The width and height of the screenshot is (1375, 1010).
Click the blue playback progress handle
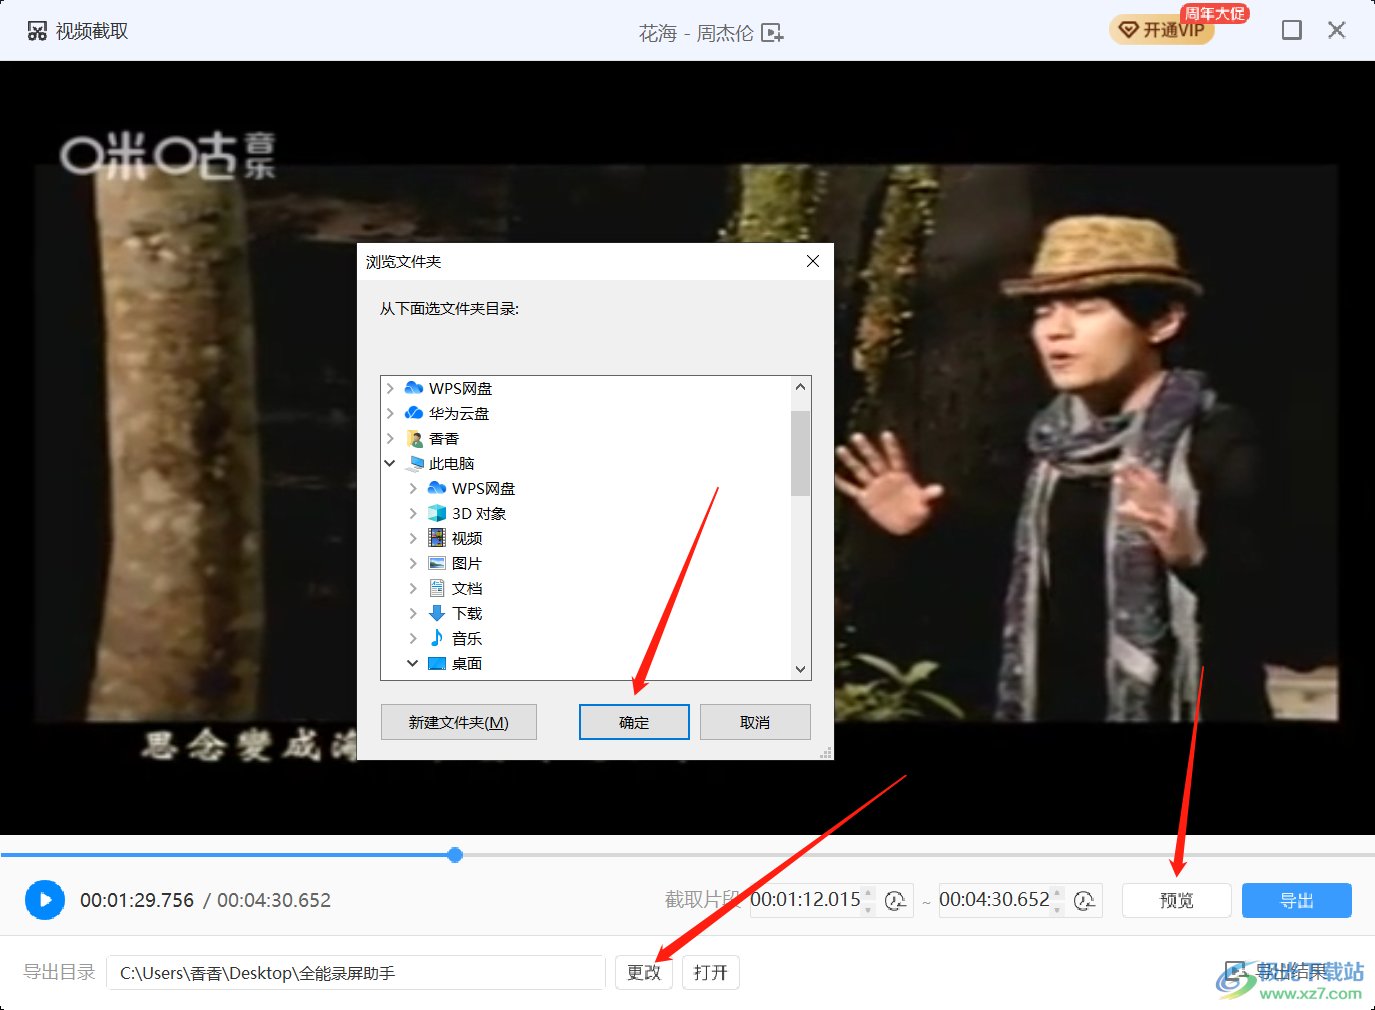click(455, 855)
